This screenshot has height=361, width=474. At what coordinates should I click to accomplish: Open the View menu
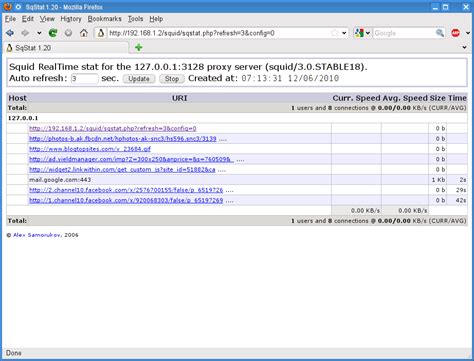47,19
